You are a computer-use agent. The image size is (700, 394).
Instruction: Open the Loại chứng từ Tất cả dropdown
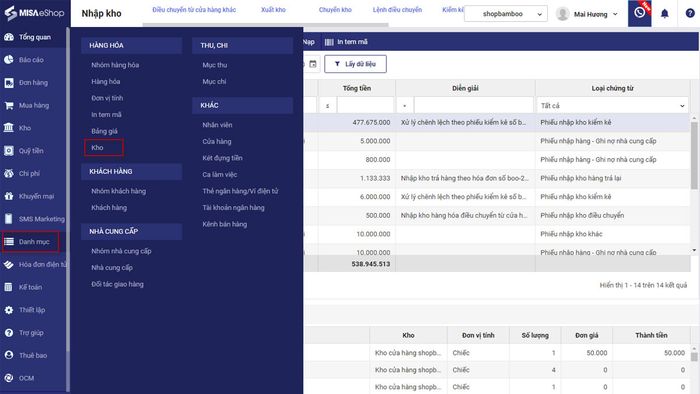612,106
